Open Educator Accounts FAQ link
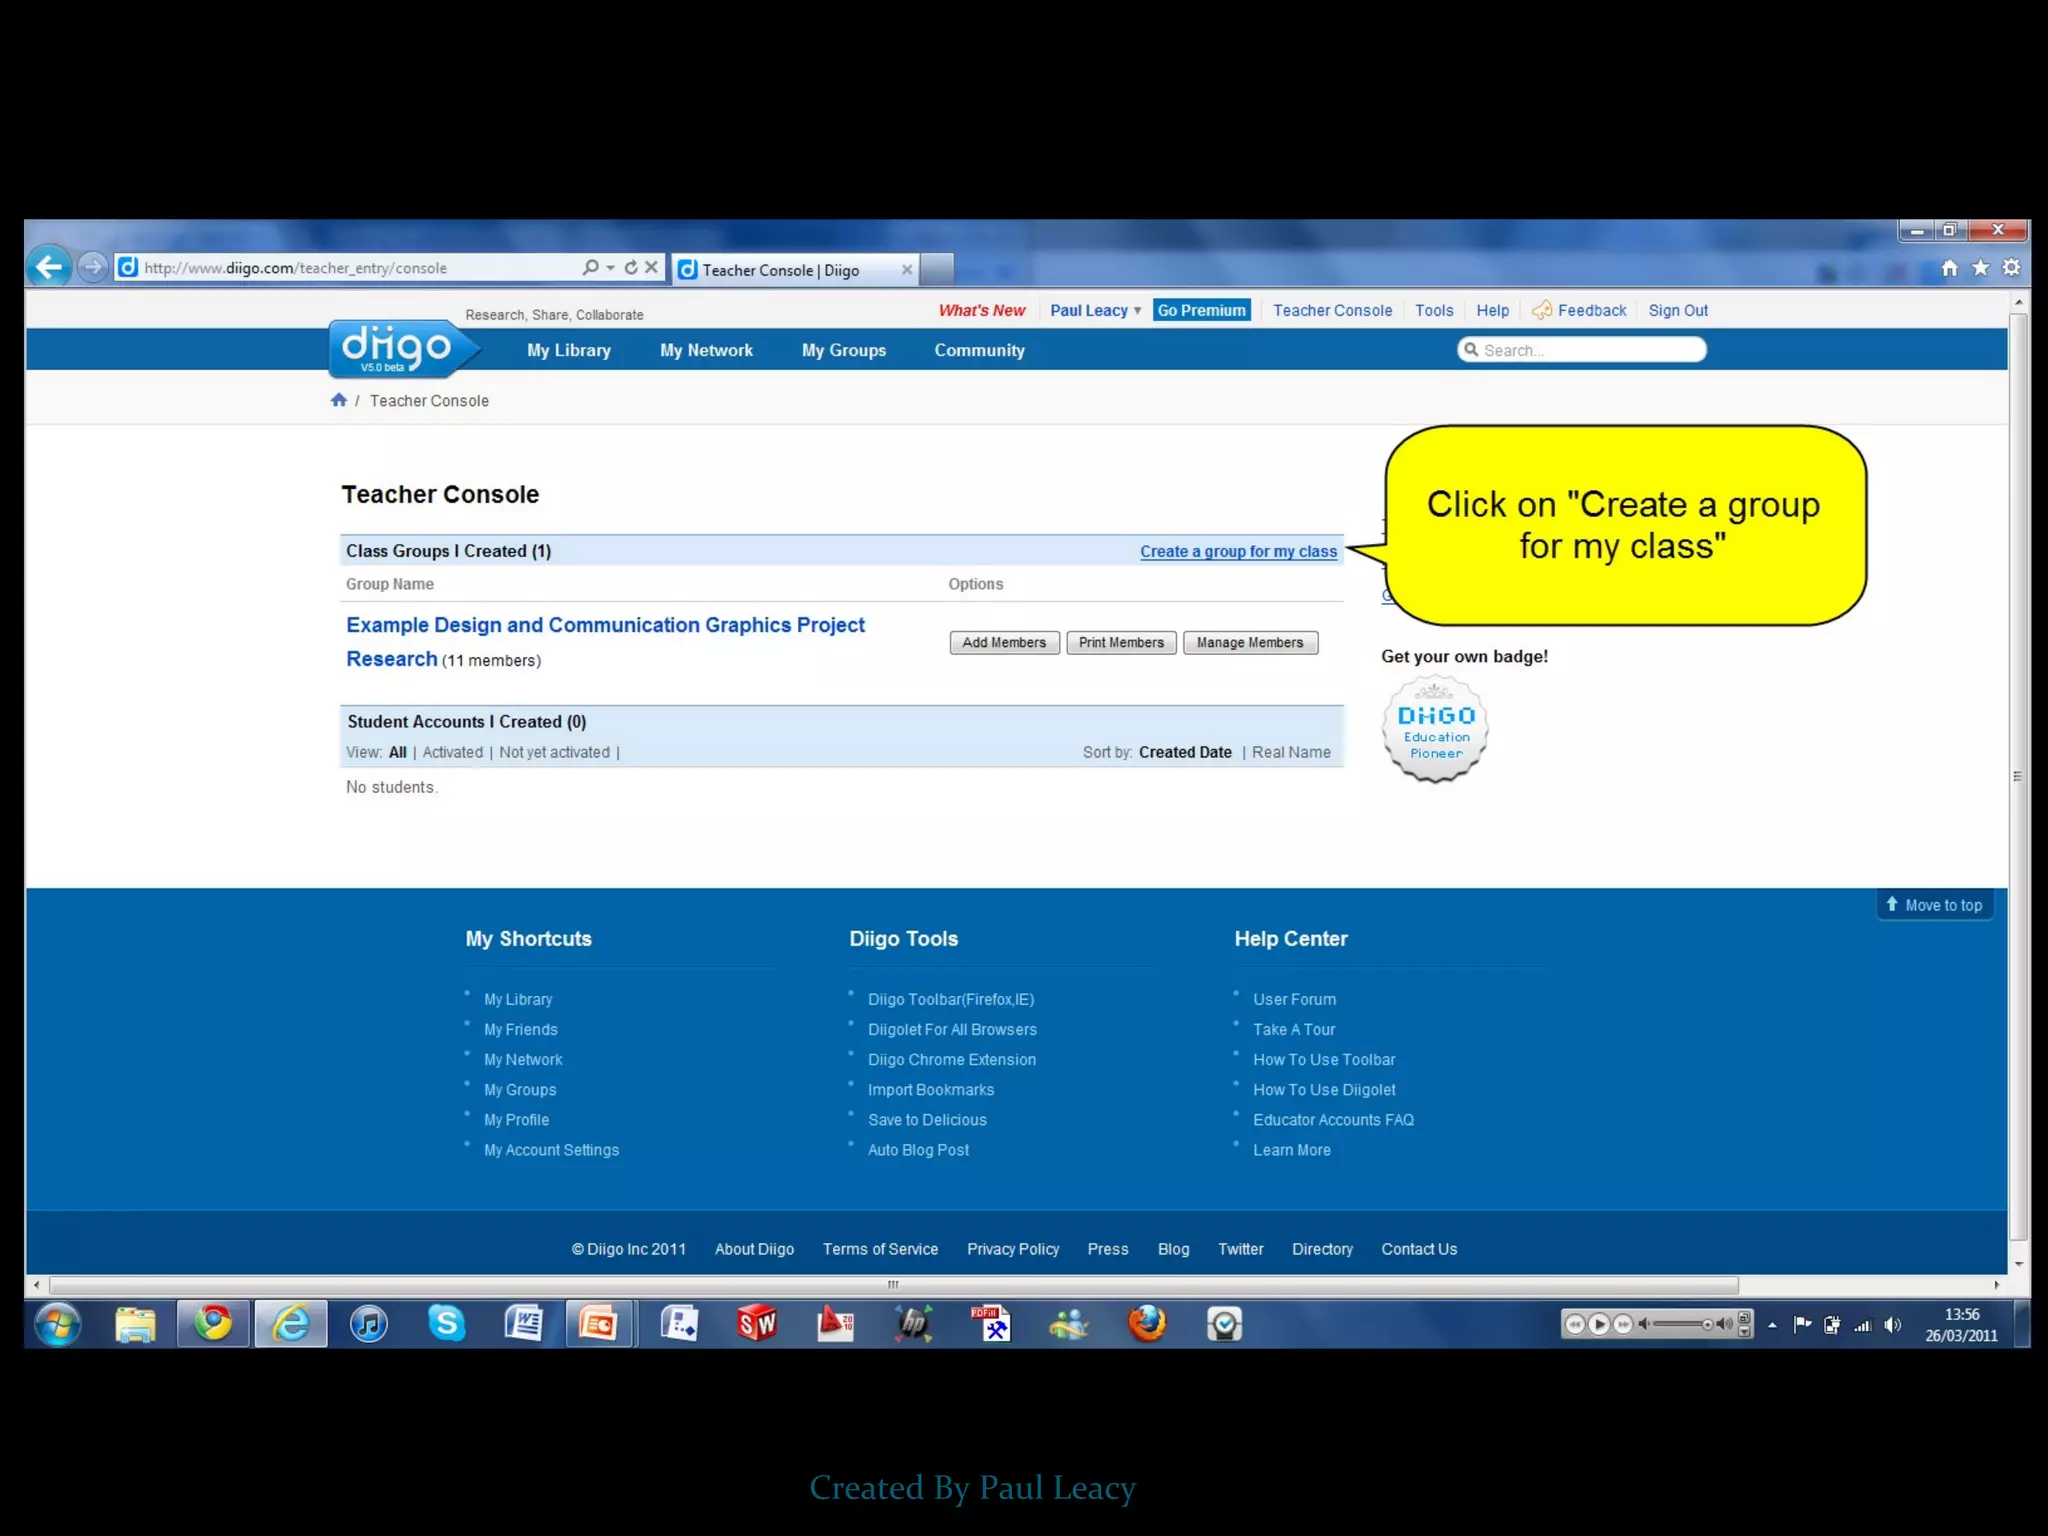Viewport: 2048px width, 1536px height. coord(1333,1120)
